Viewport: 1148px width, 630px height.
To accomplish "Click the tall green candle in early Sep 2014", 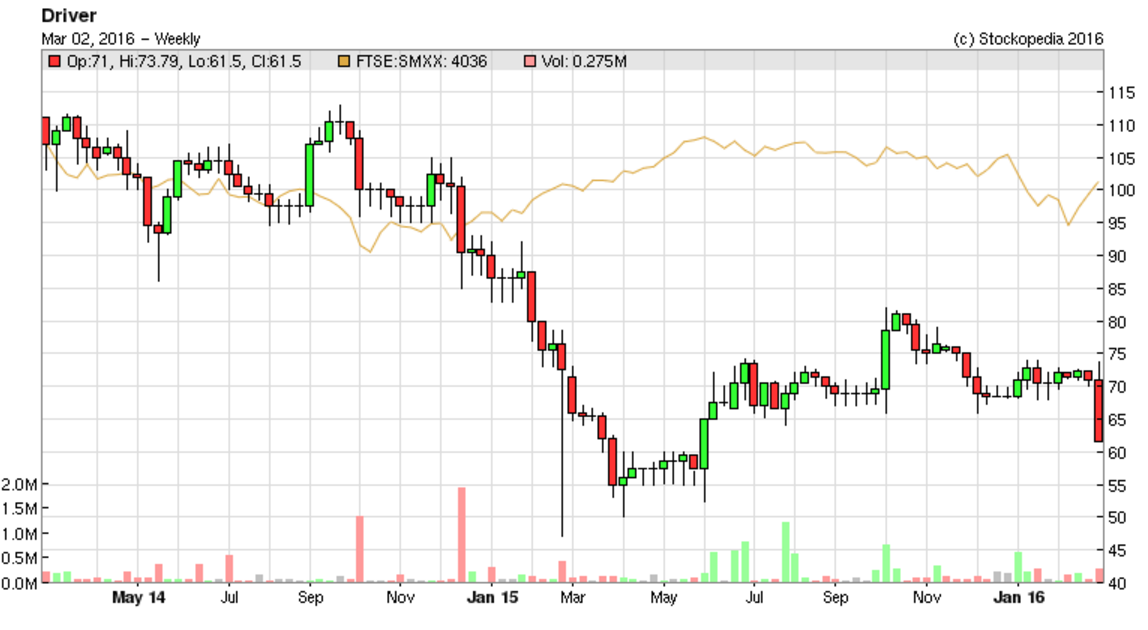I will coord(310,175).
